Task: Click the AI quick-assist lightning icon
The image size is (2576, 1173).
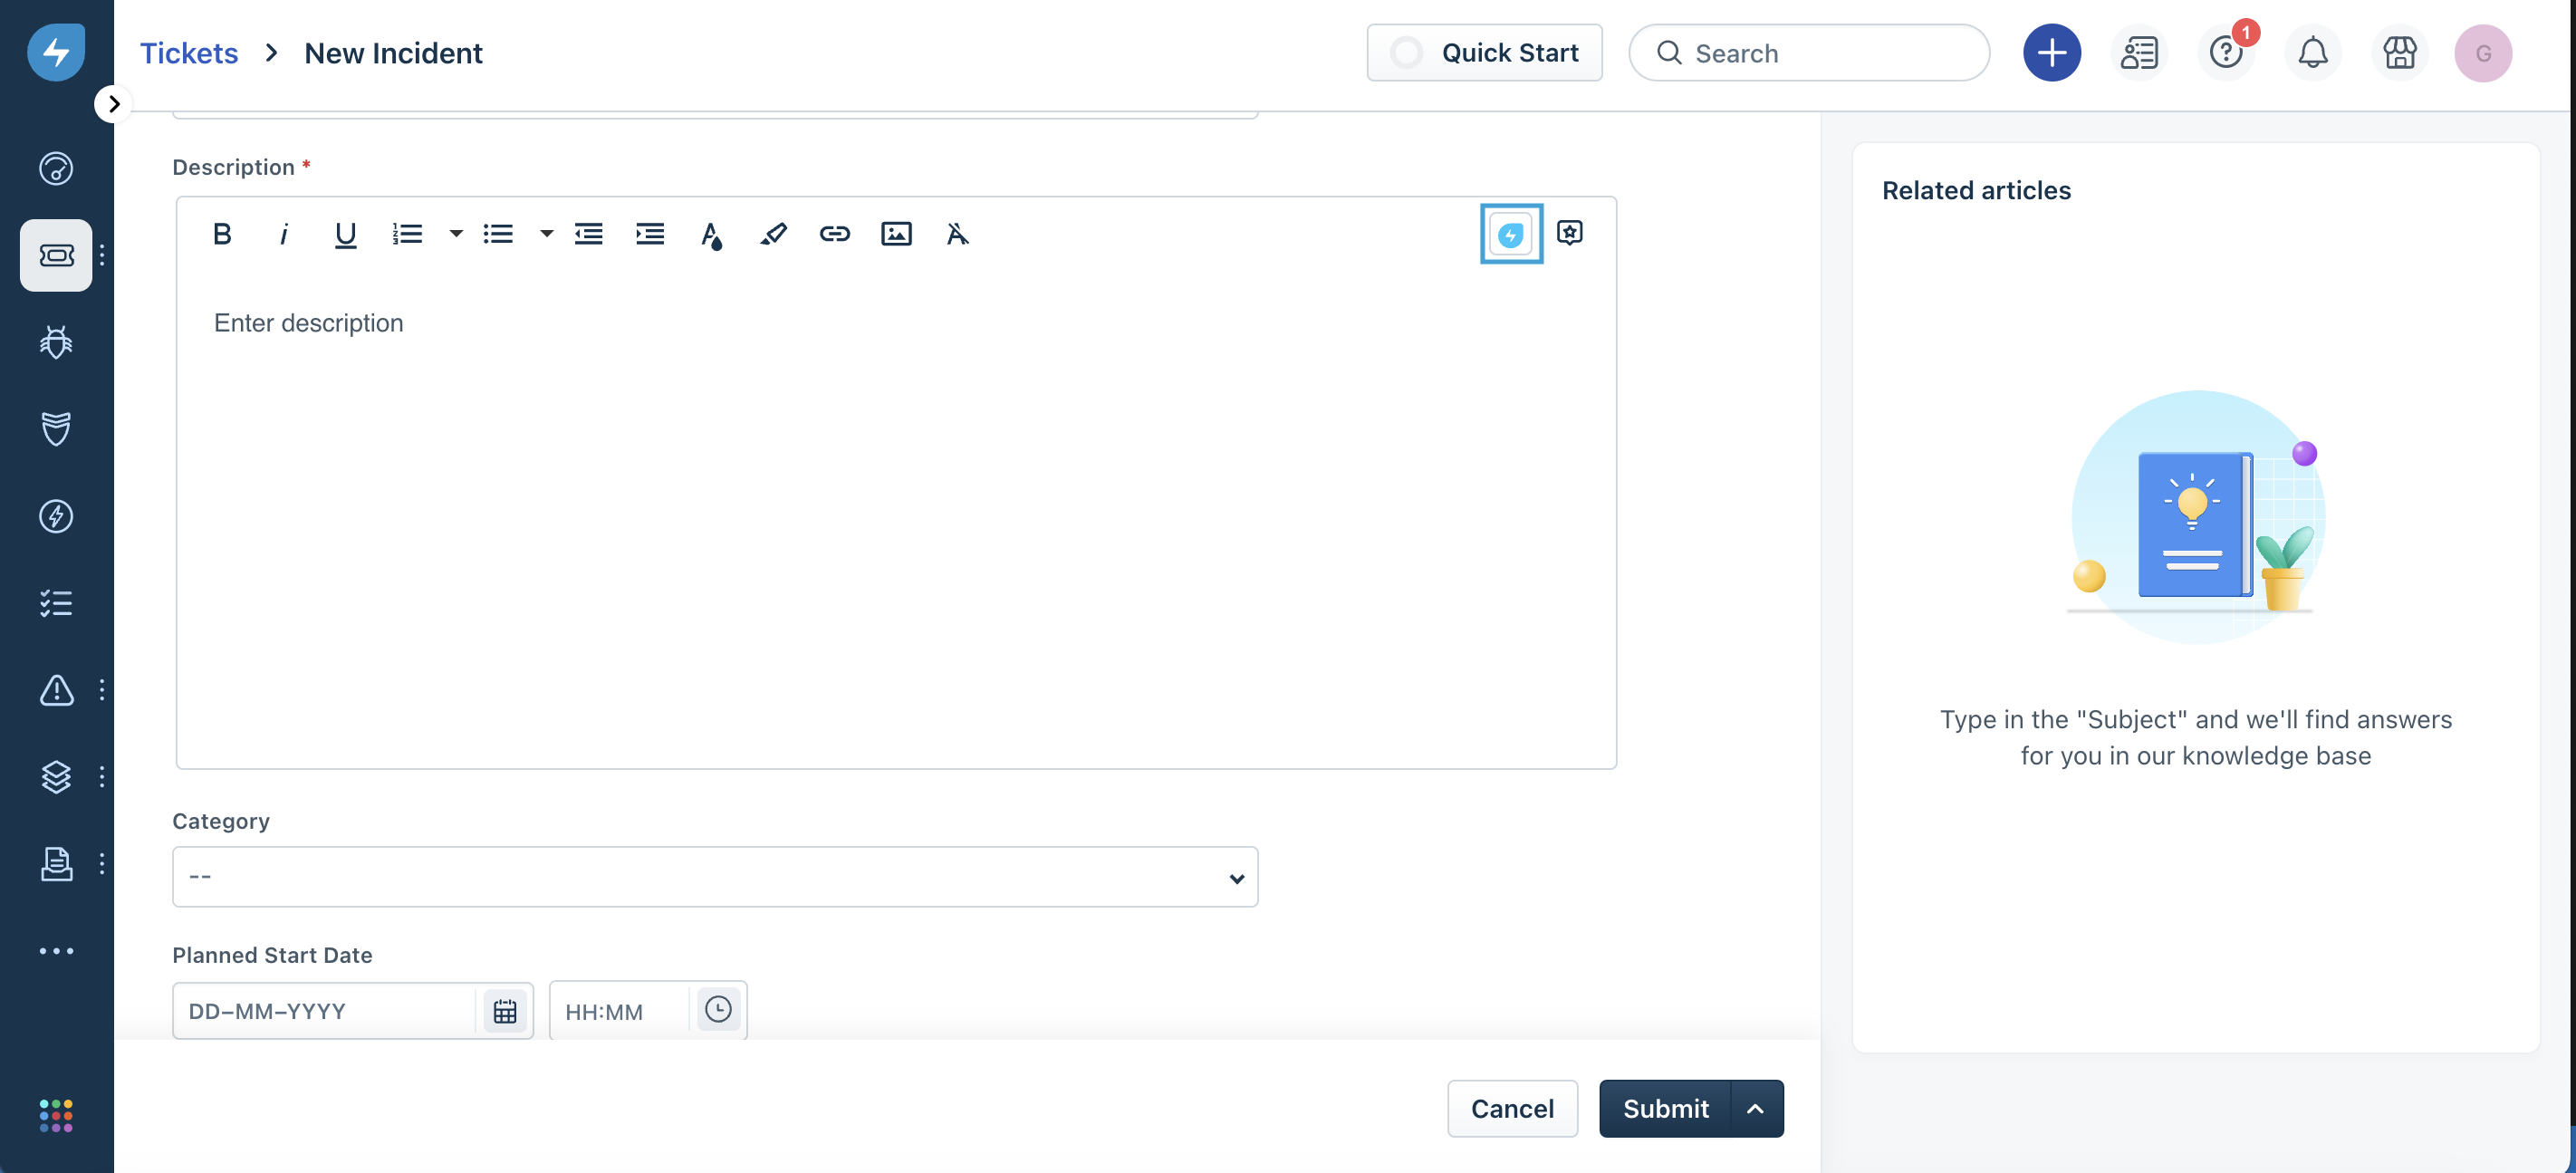Action: pos(1510,234)
